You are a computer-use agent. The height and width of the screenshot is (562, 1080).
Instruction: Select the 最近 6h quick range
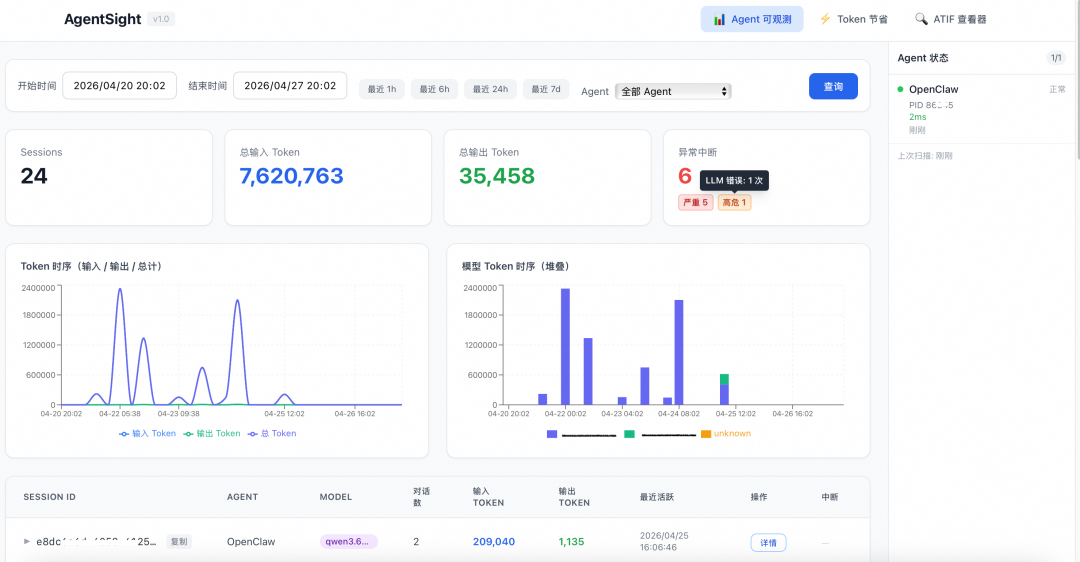pos(435,90)
